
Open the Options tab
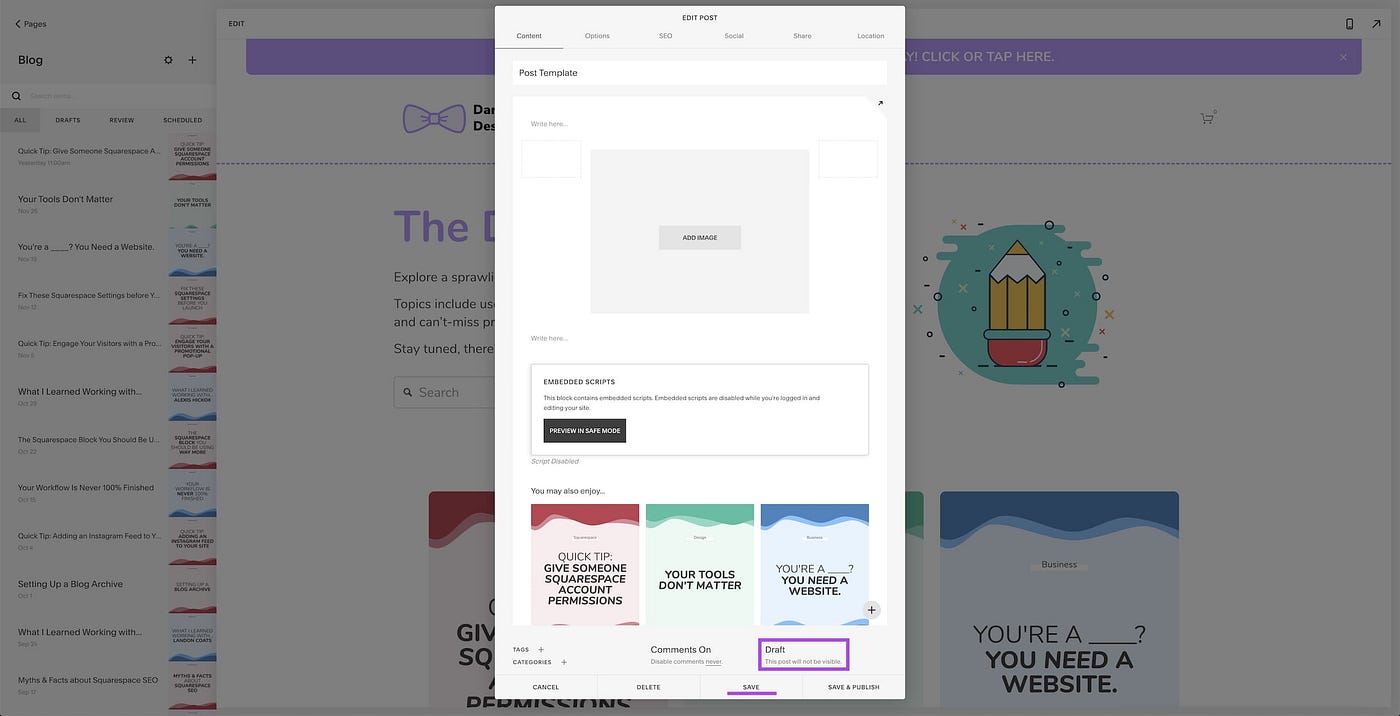coord(597,36)
